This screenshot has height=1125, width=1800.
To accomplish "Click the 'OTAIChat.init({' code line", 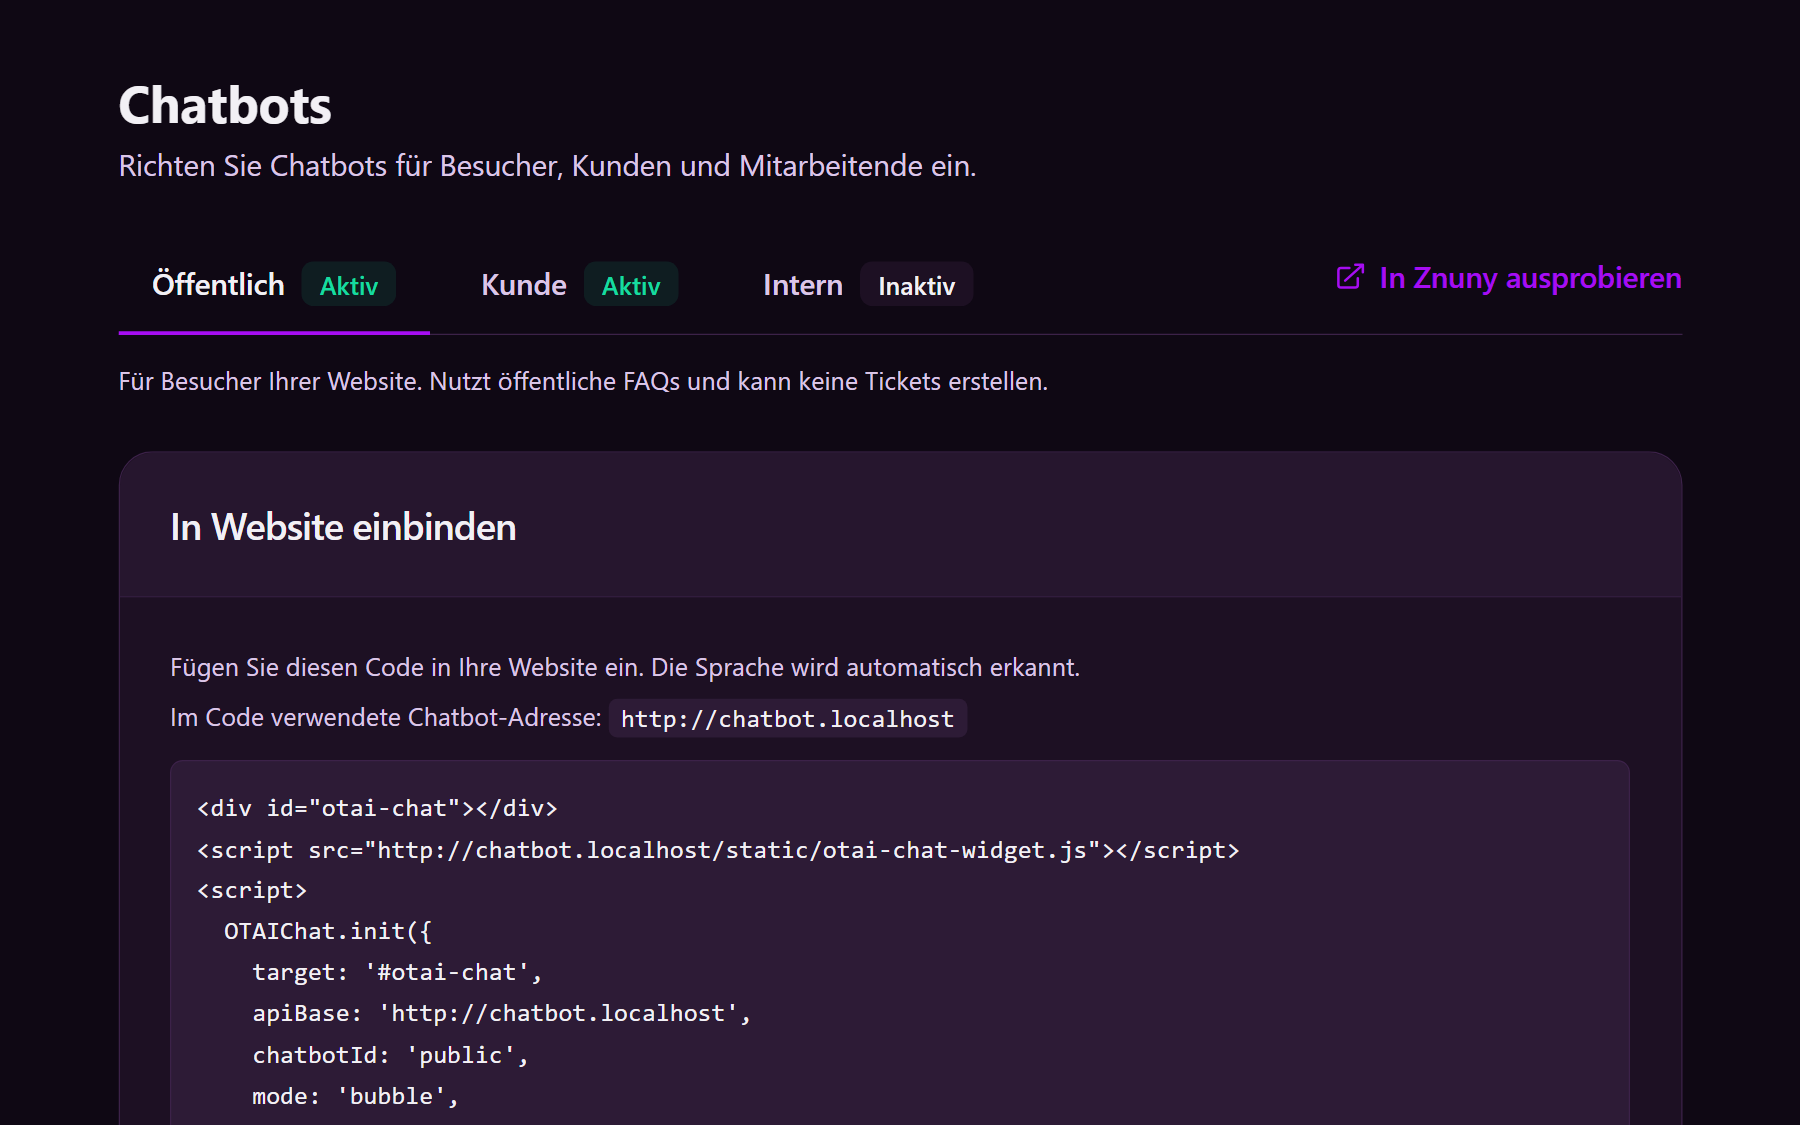I will pyautogui.click(x=328, y=931).
